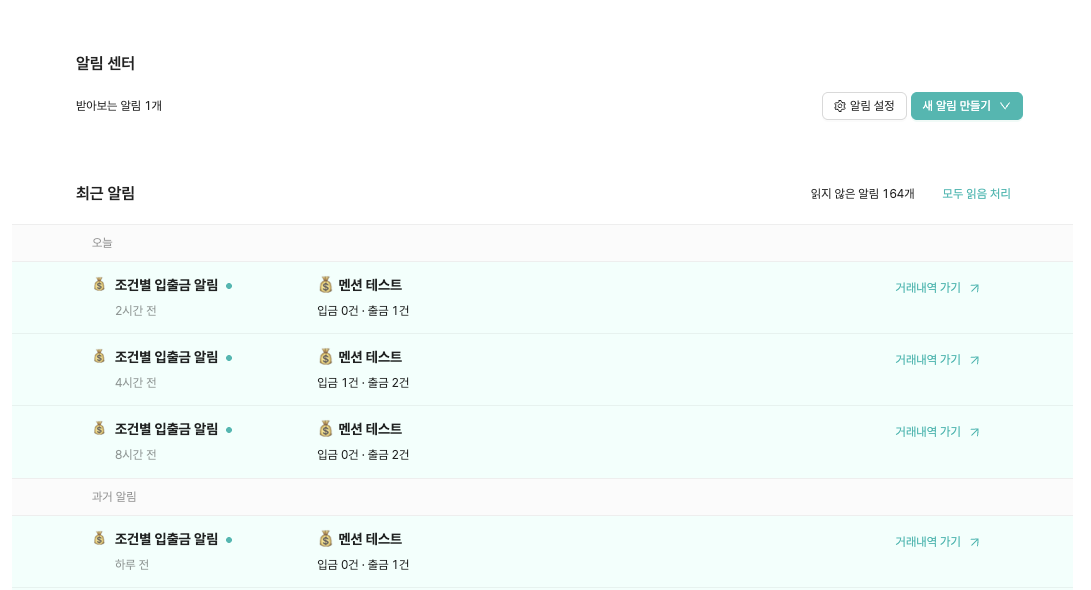Click the money bag icon of 하루 전 alert

pos(99,538)
